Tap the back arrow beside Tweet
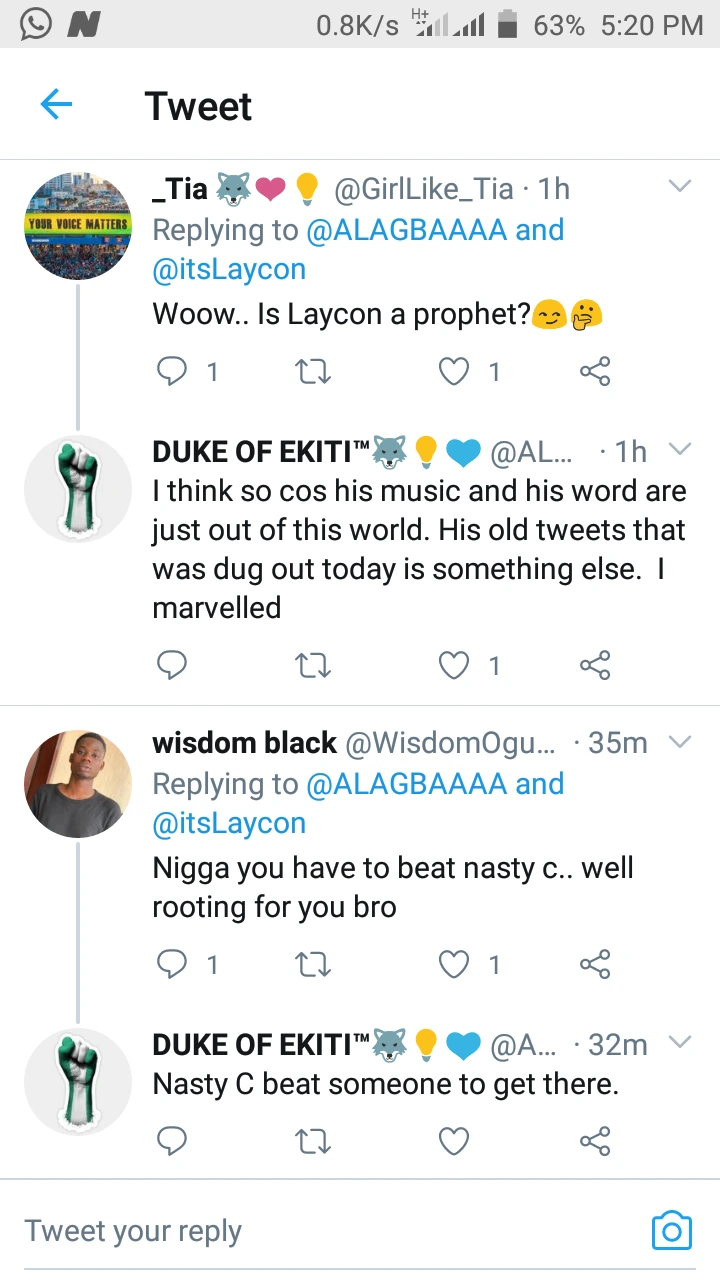 [x=56, y=105]
